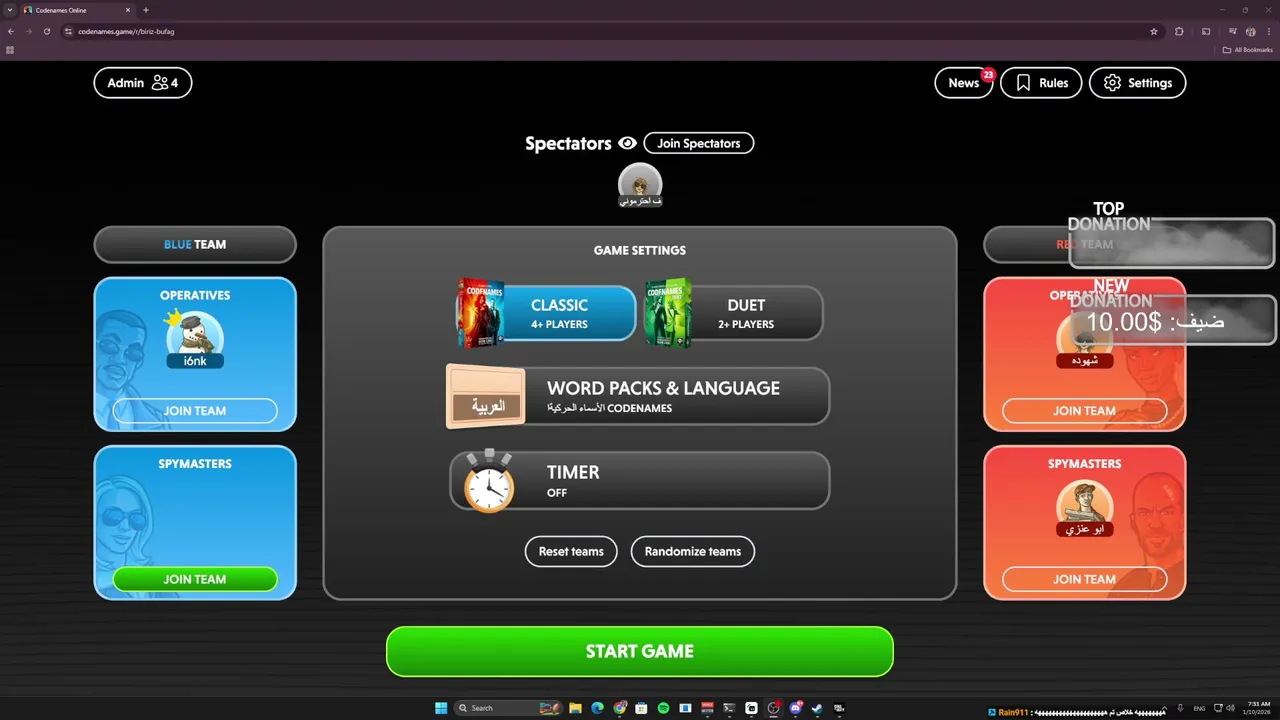Screen dimensions: 1280x720
Task: Open the Windows Start menu
Action: 441,708
